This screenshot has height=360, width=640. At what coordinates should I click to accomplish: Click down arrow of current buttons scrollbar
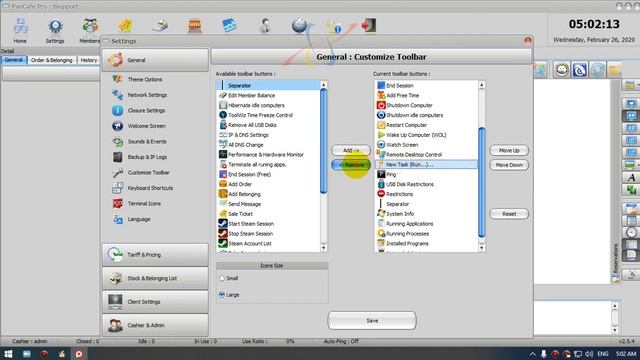click(482, 248)
